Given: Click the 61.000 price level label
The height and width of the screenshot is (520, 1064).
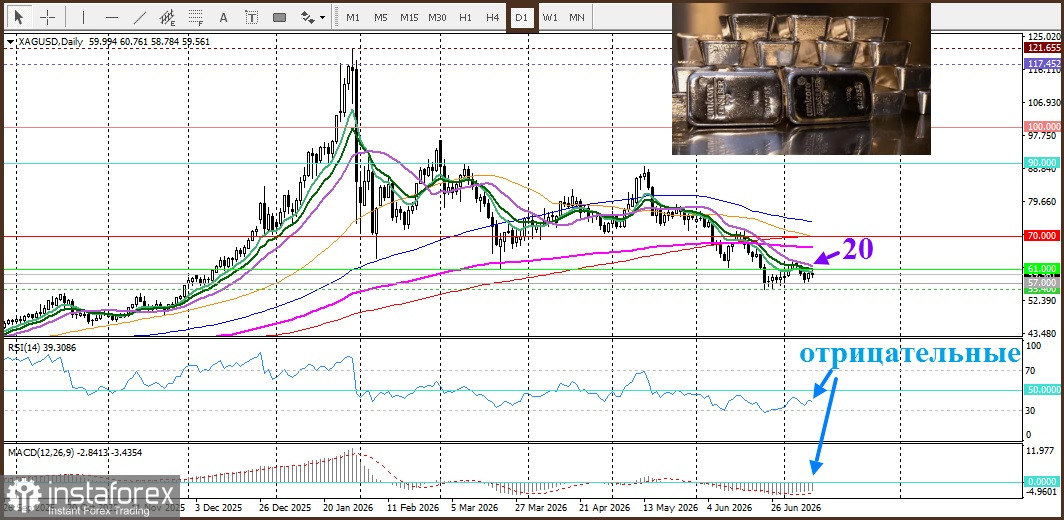Looking at the screenshot, I should [1044, 269].
